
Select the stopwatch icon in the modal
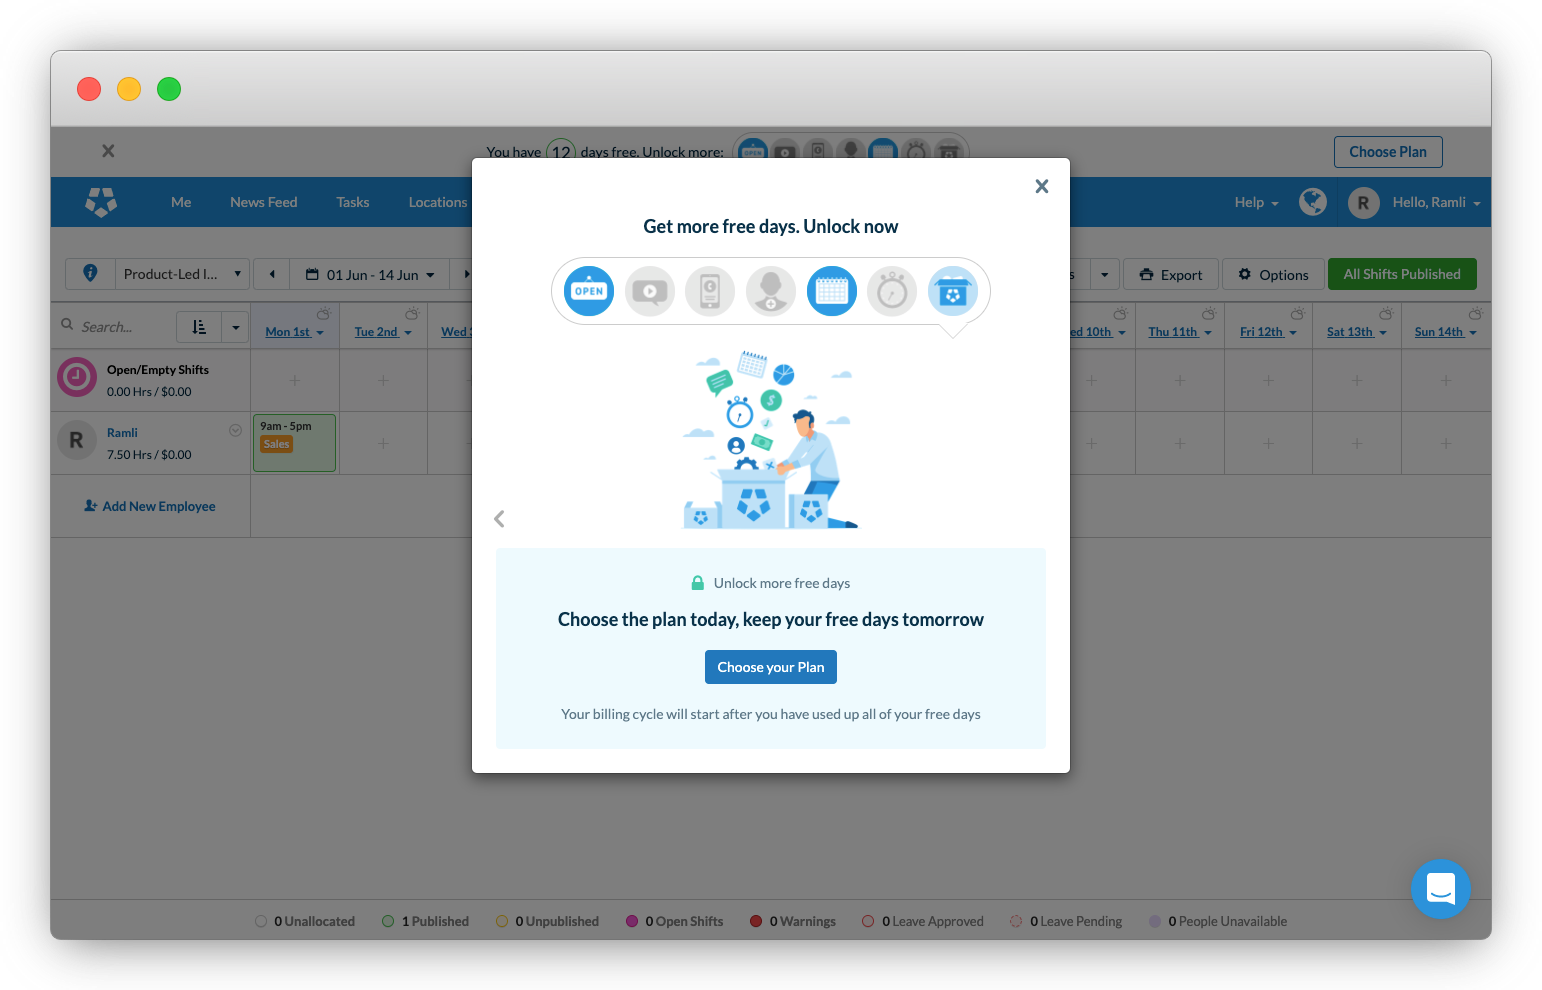click(892, 291)
